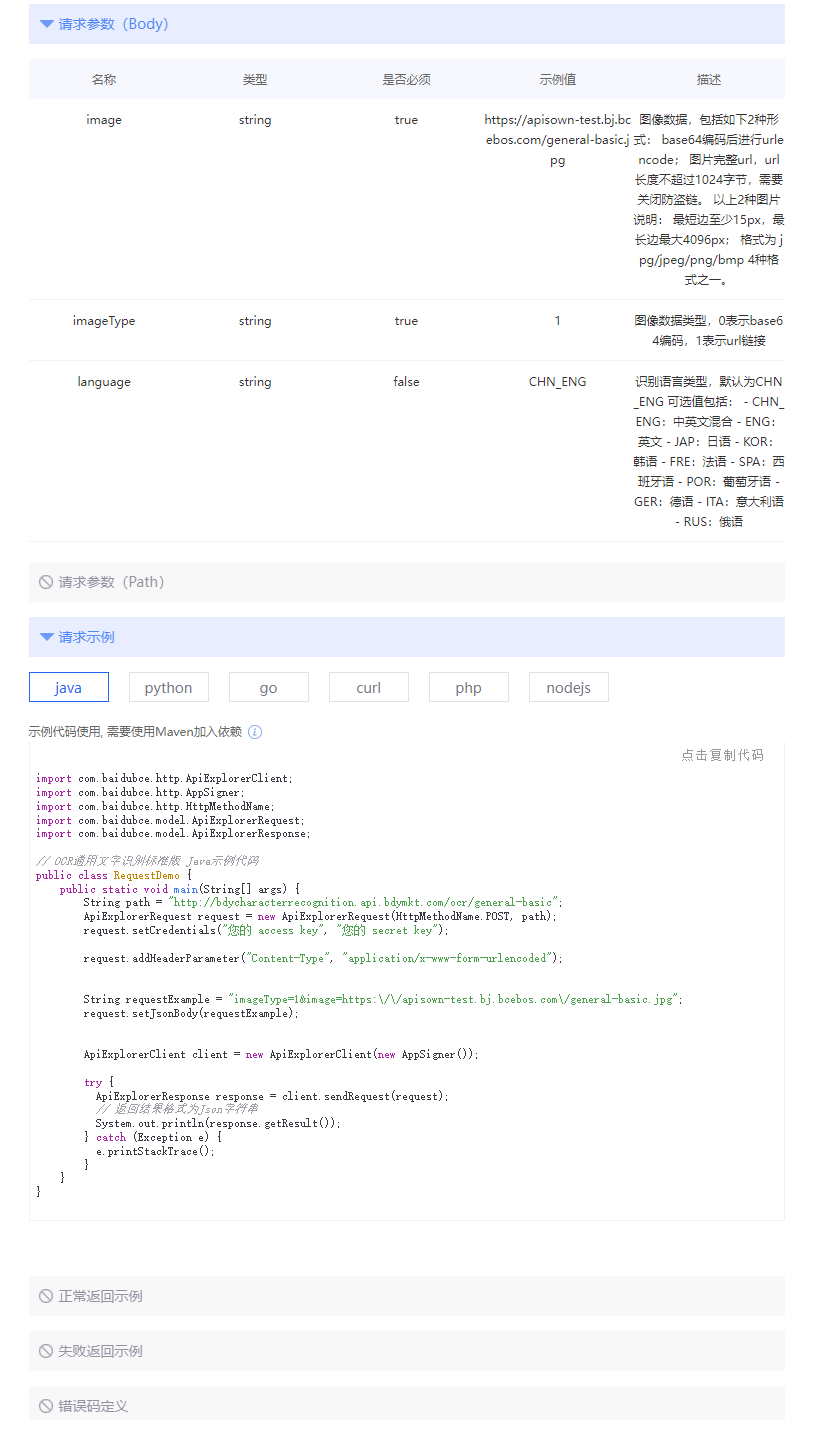Click the e.printStackTrace code line
Image resolution: width=824 pixels, height=1456 pixels.
[x=155, y=1151]
